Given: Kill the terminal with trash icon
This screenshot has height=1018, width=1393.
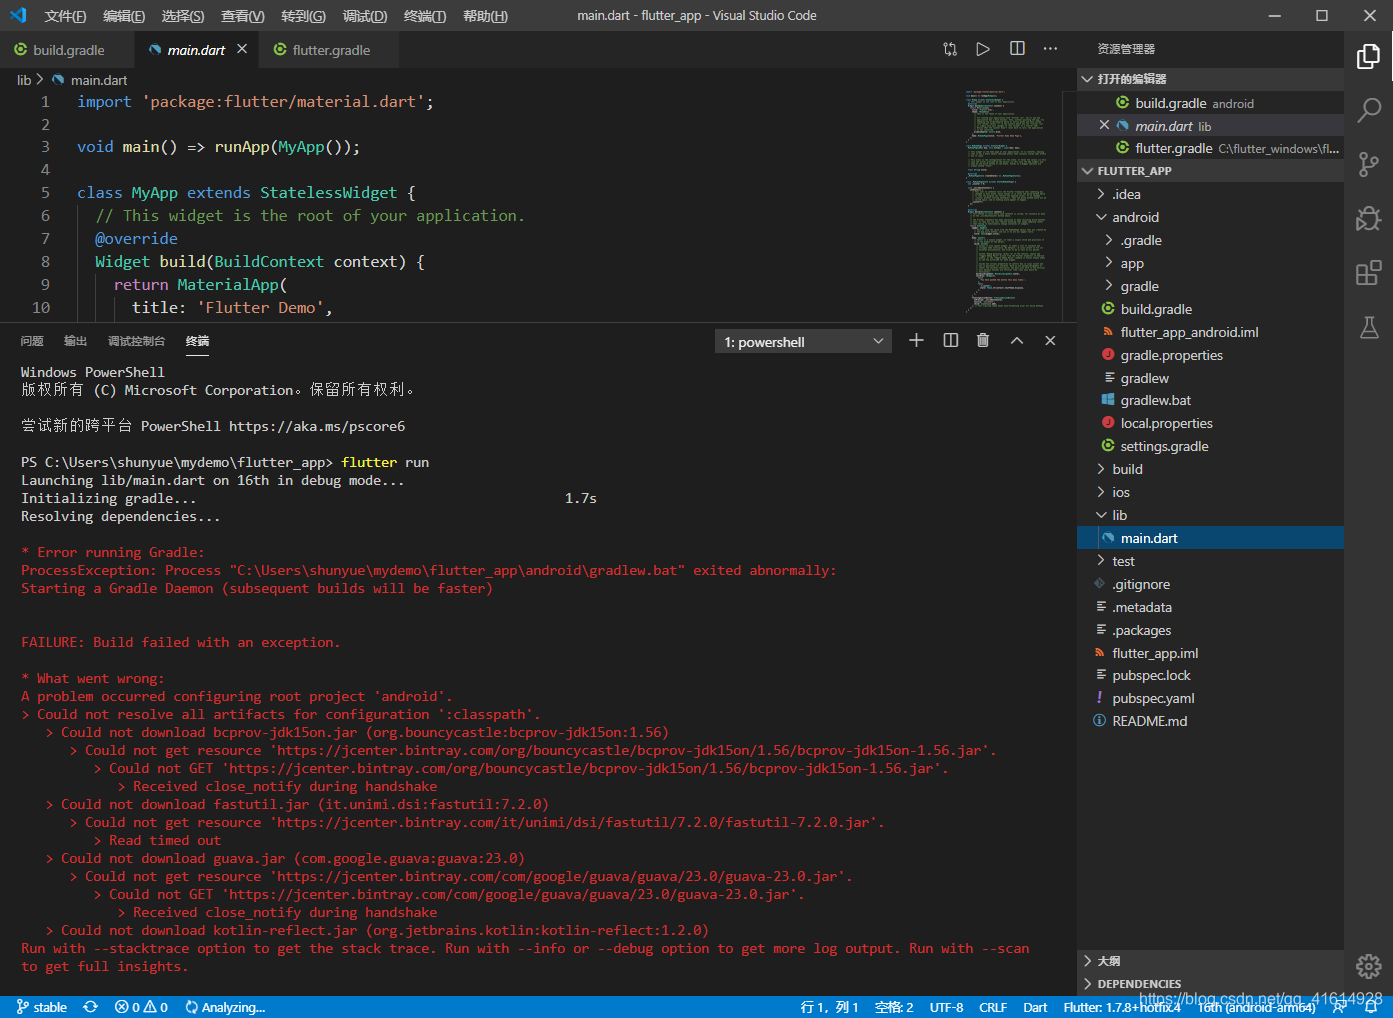Looking at the screenshot, I should (x=983, y=341).
